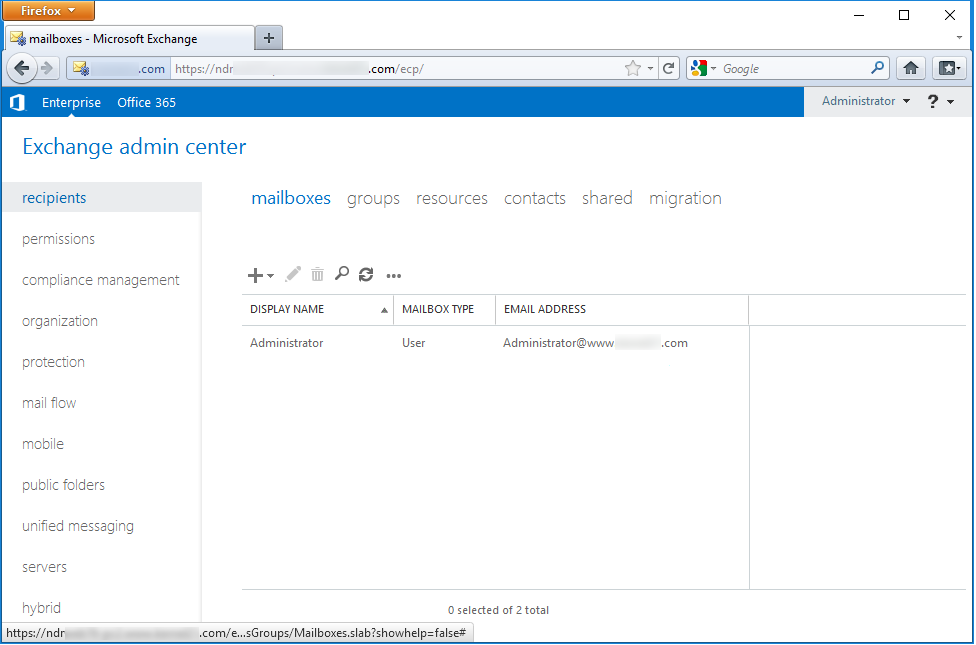The width and height of the screenshot is (976, 645).
Task: Click the Office logo icon
Action: pos(17,102)
